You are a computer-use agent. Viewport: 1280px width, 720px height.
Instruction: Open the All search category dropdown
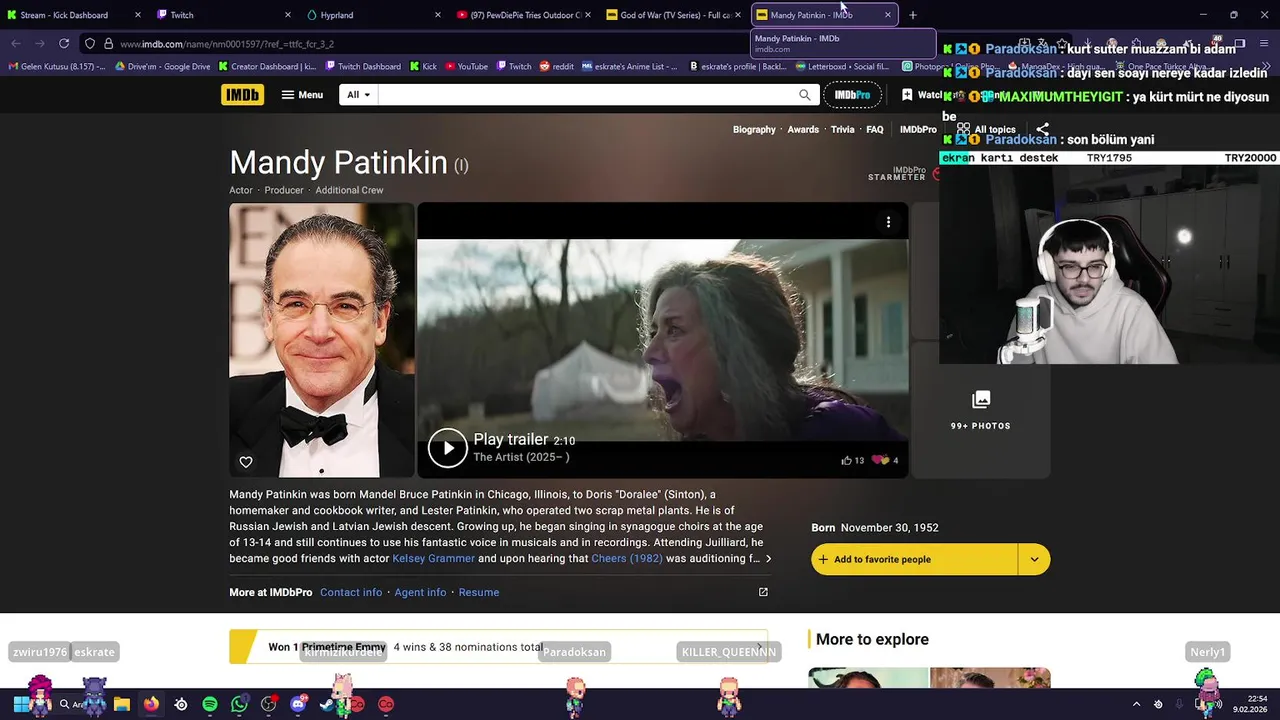click(358, 95)
